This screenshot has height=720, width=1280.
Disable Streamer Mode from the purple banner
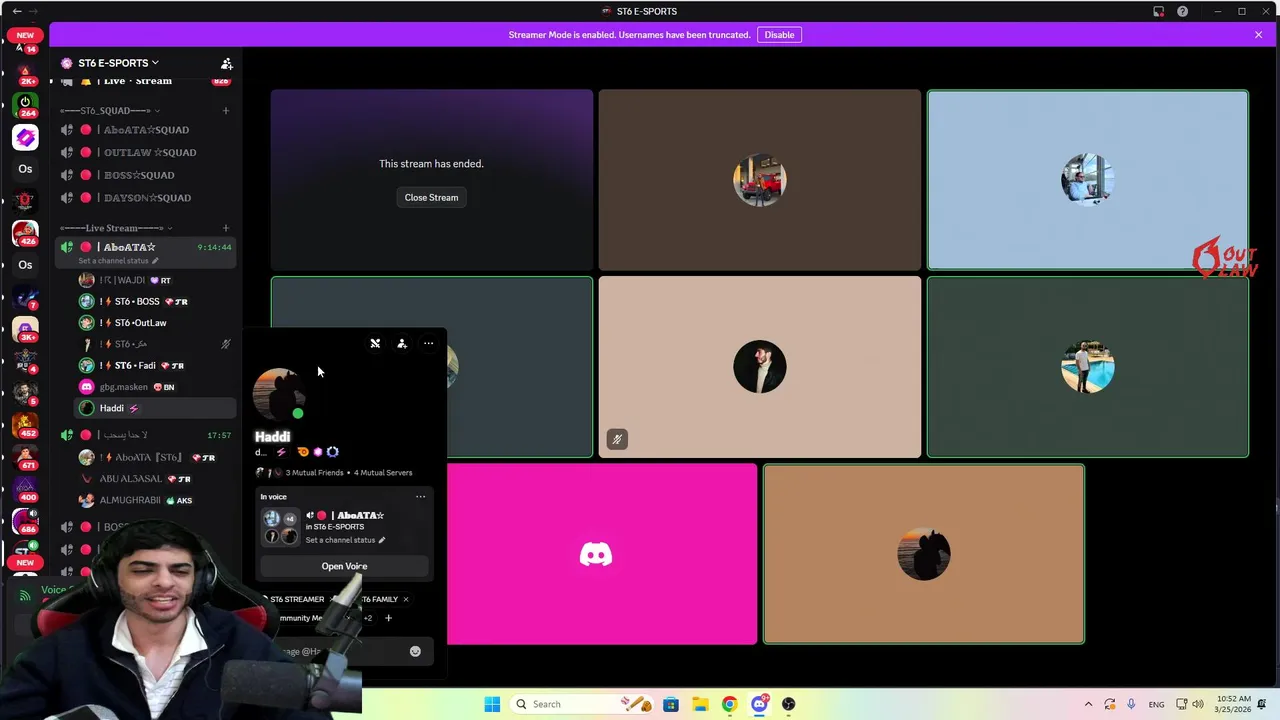779,35
